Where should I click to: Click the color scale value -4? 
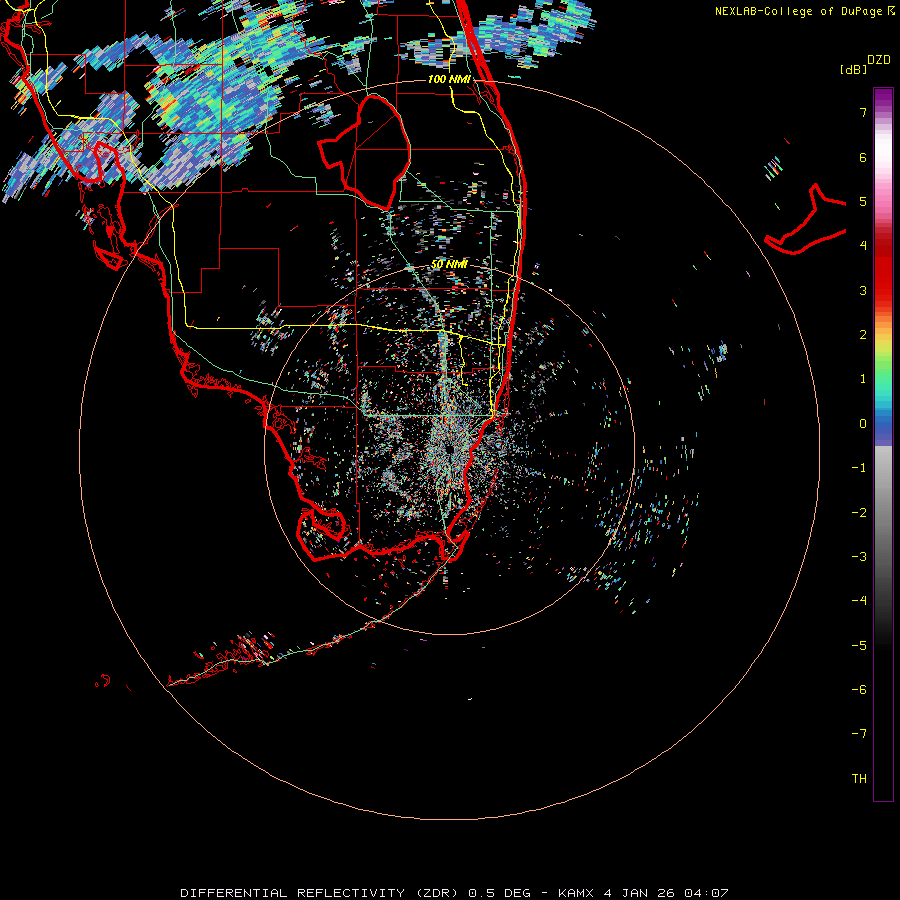(x=859, y=601)
